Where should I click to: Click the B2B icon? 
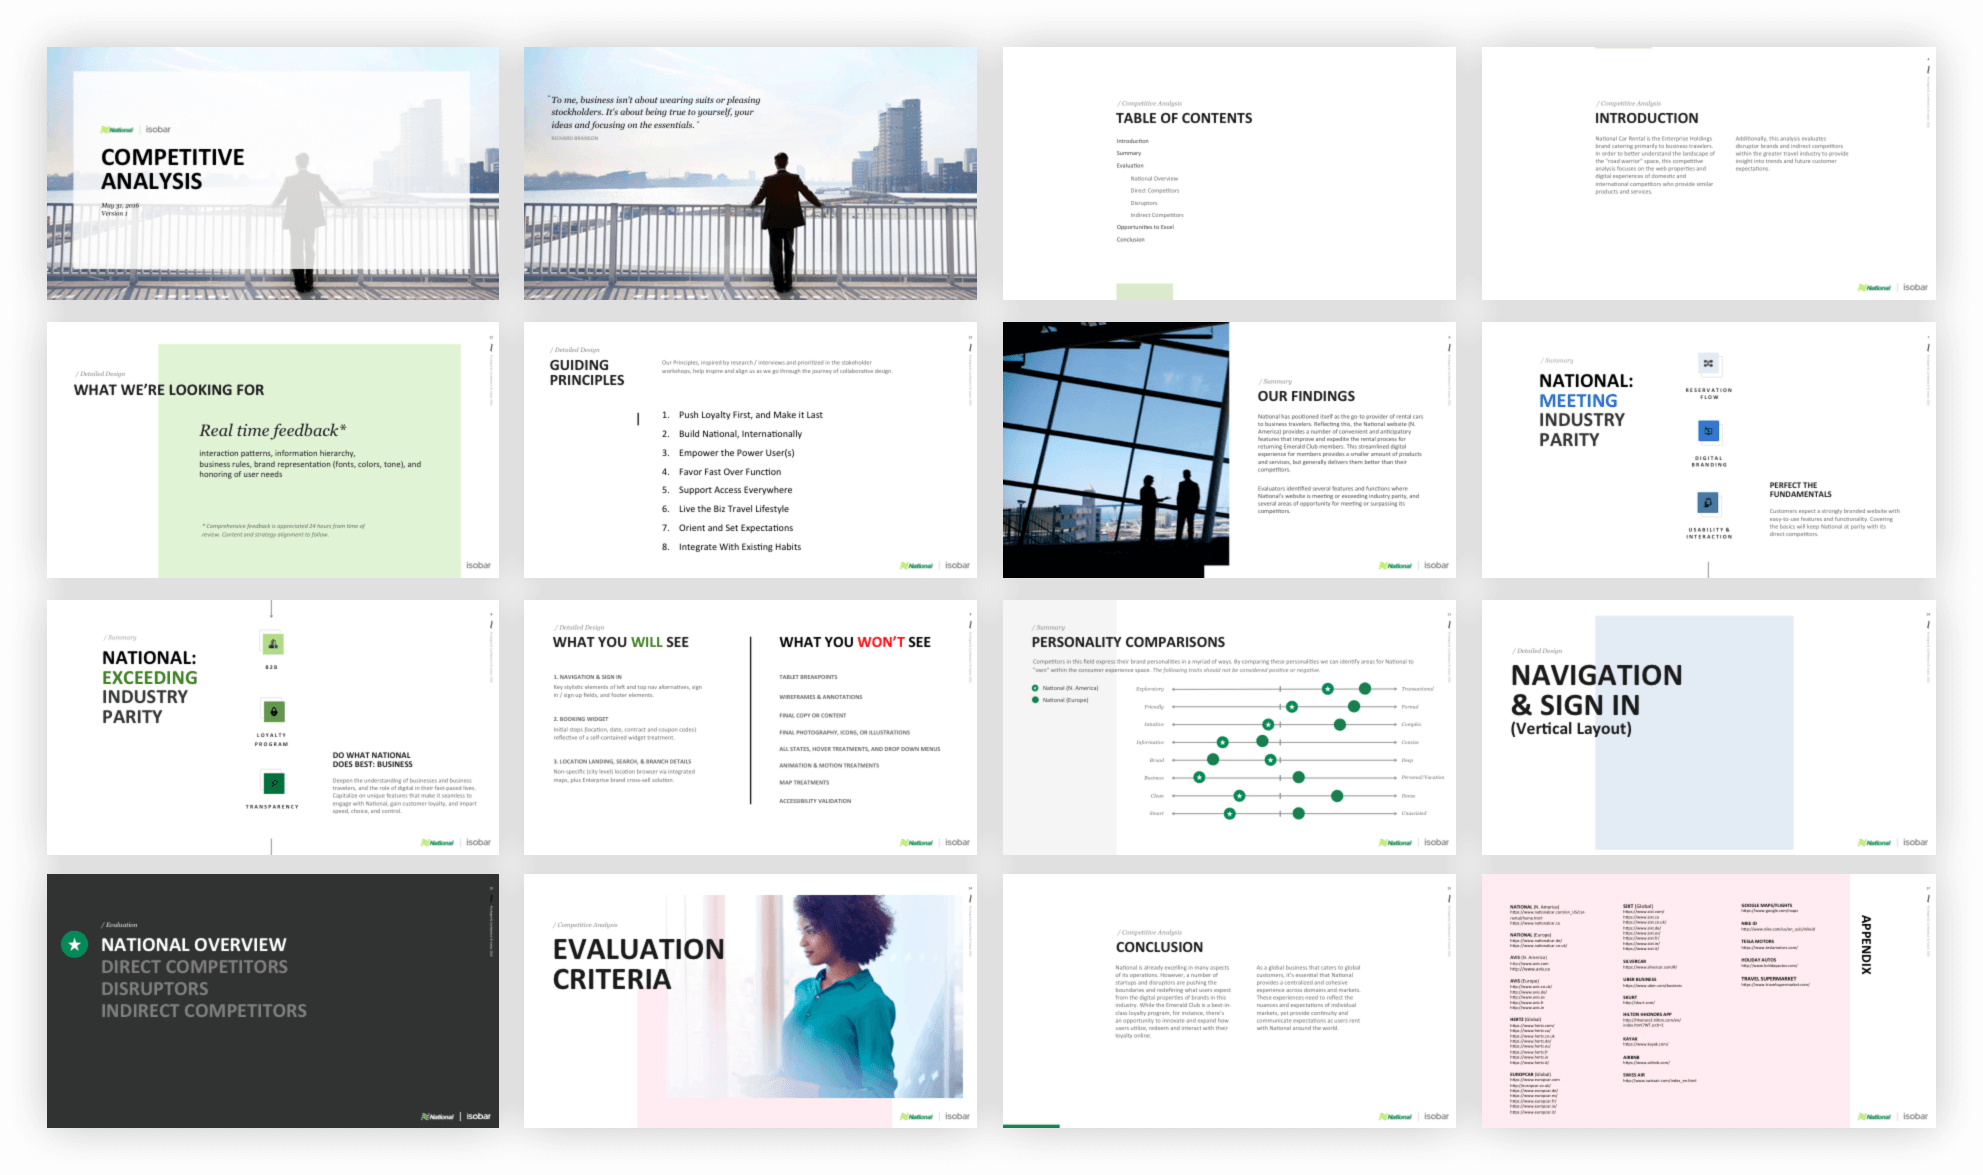point(272,644)
